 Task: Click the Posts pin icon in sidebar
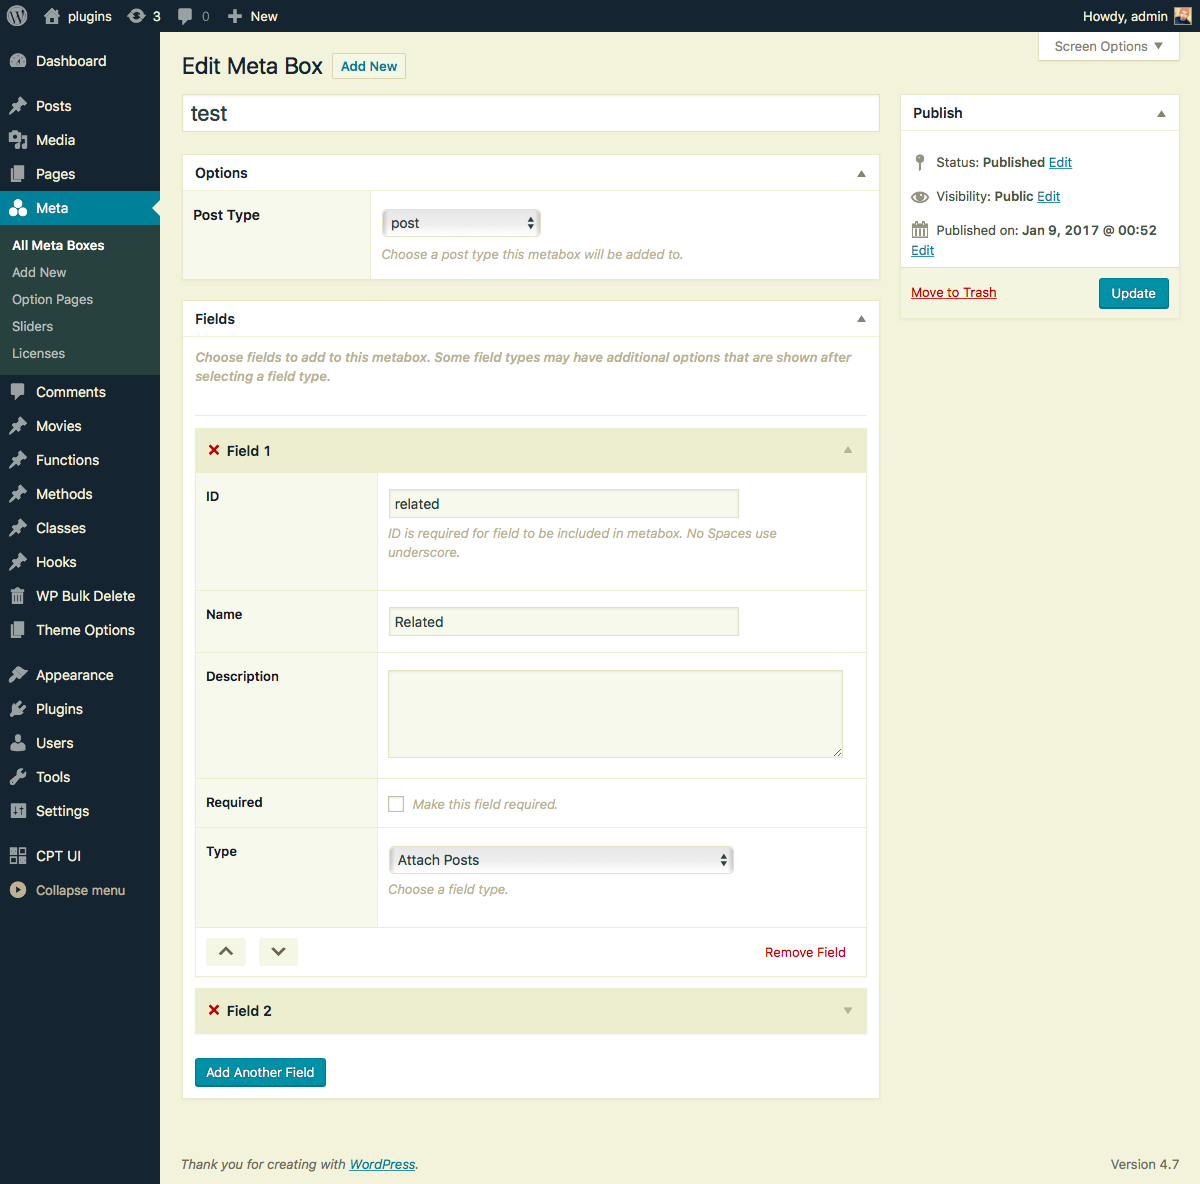click(18, 106)
